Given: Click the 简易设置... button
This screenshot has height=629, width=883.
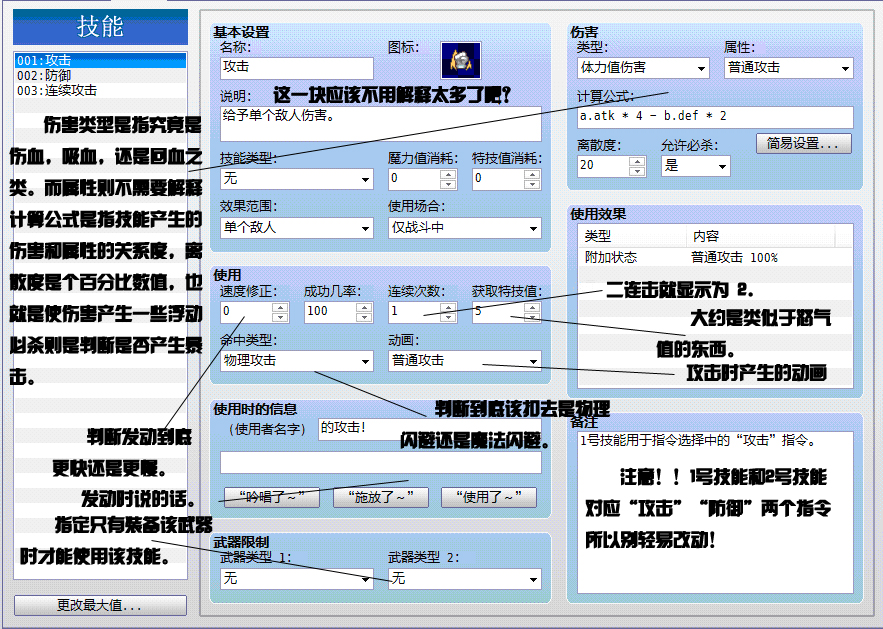Looking at the screenshot, I should pyautogui.click(x=804, y=144).
